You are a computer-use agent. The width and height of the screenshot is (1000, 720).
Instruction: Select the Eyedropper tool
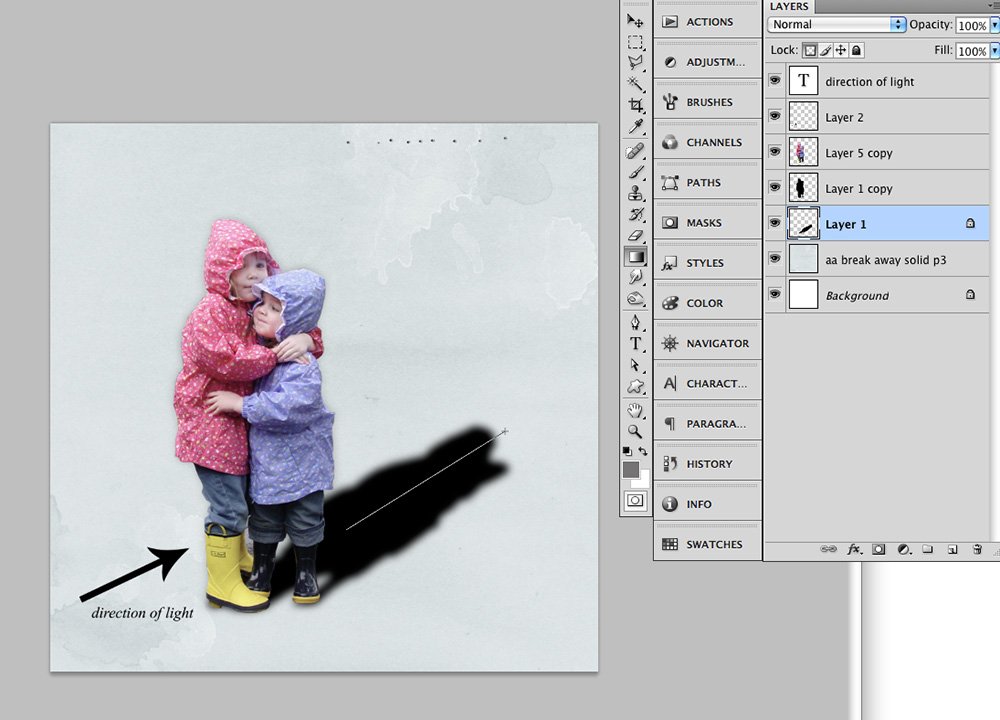635,126
